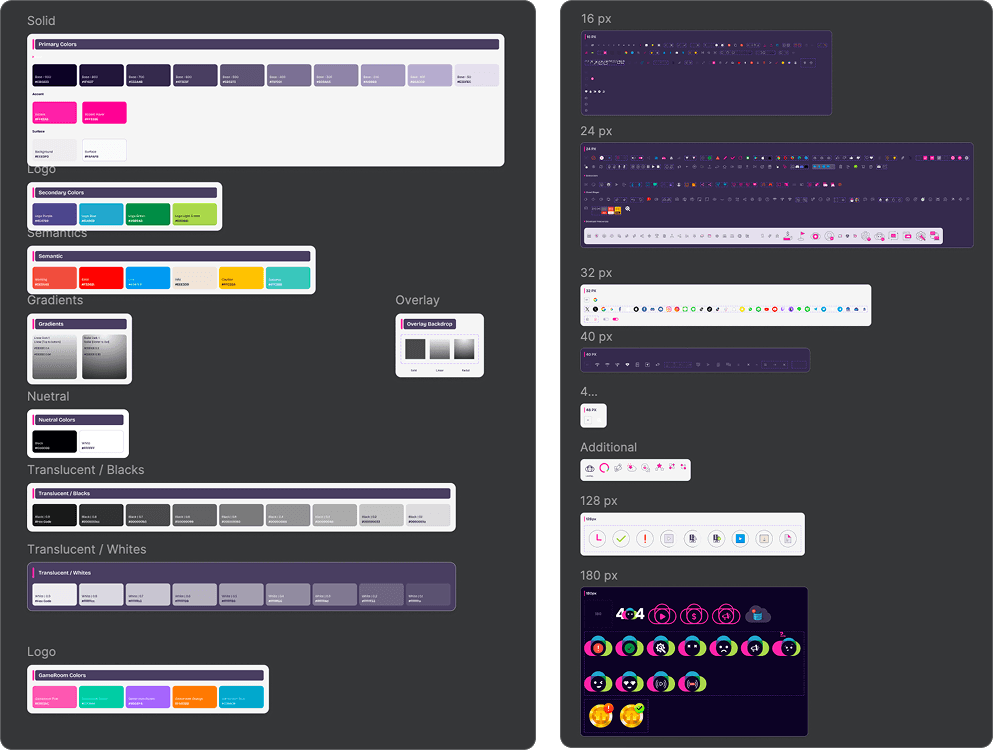Click the heart-eyes cloud face icon
This screenshot has width=993, height=750.
(x=629, y=682)
